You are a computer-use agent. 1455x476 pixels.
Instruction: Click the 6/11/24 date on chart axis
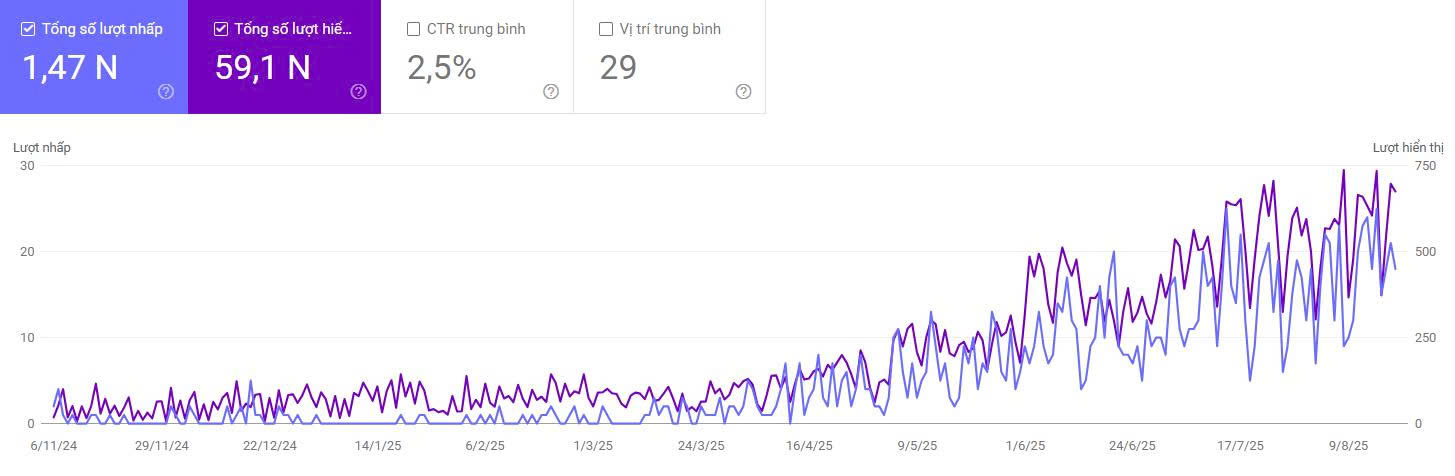tap(54, 446)
